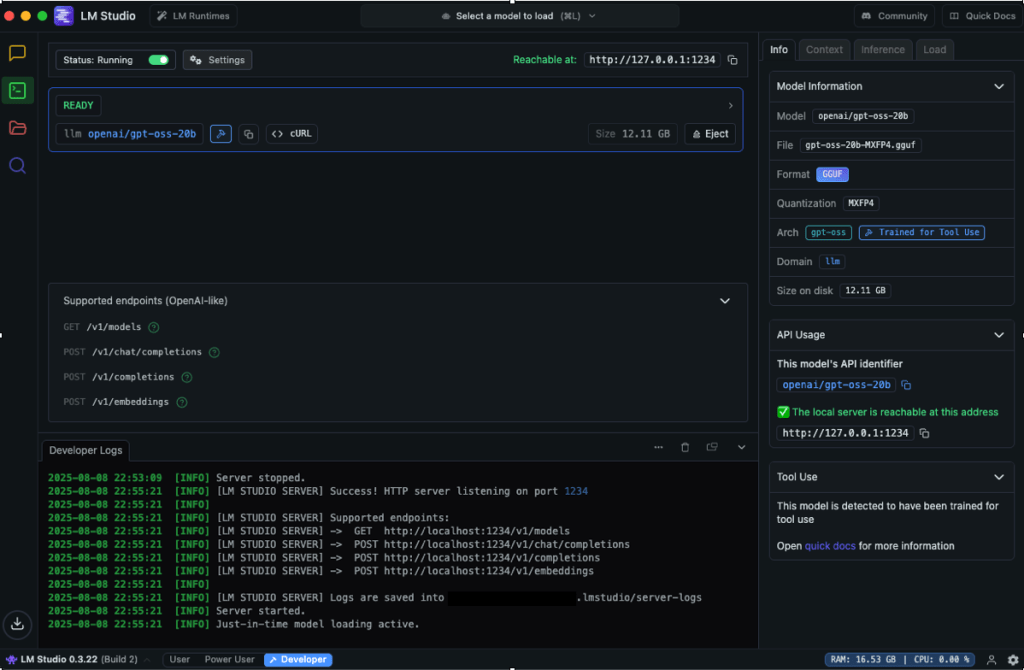The height and width of the screenshot is (670, 1024).
Task: Select the User mode option
Action: (x=180, y=660)
